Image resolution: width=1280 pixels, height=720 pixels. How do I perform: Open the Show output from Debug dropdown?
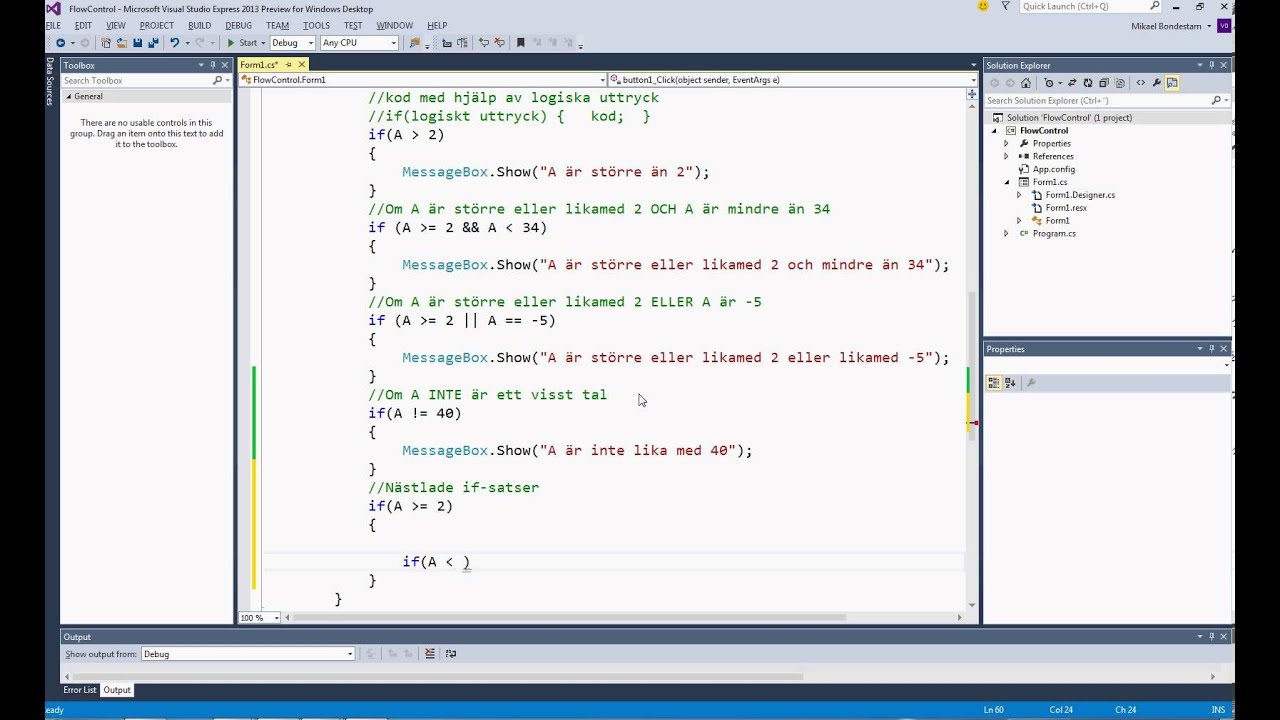tap(248, 654)
